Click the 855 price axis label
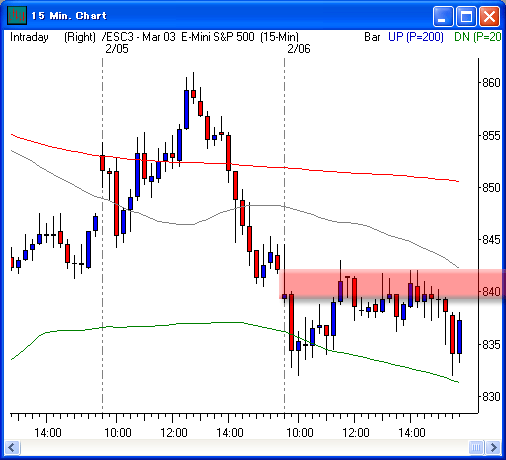506x460 pixels. pyautogui.click(x=491, y=136)
